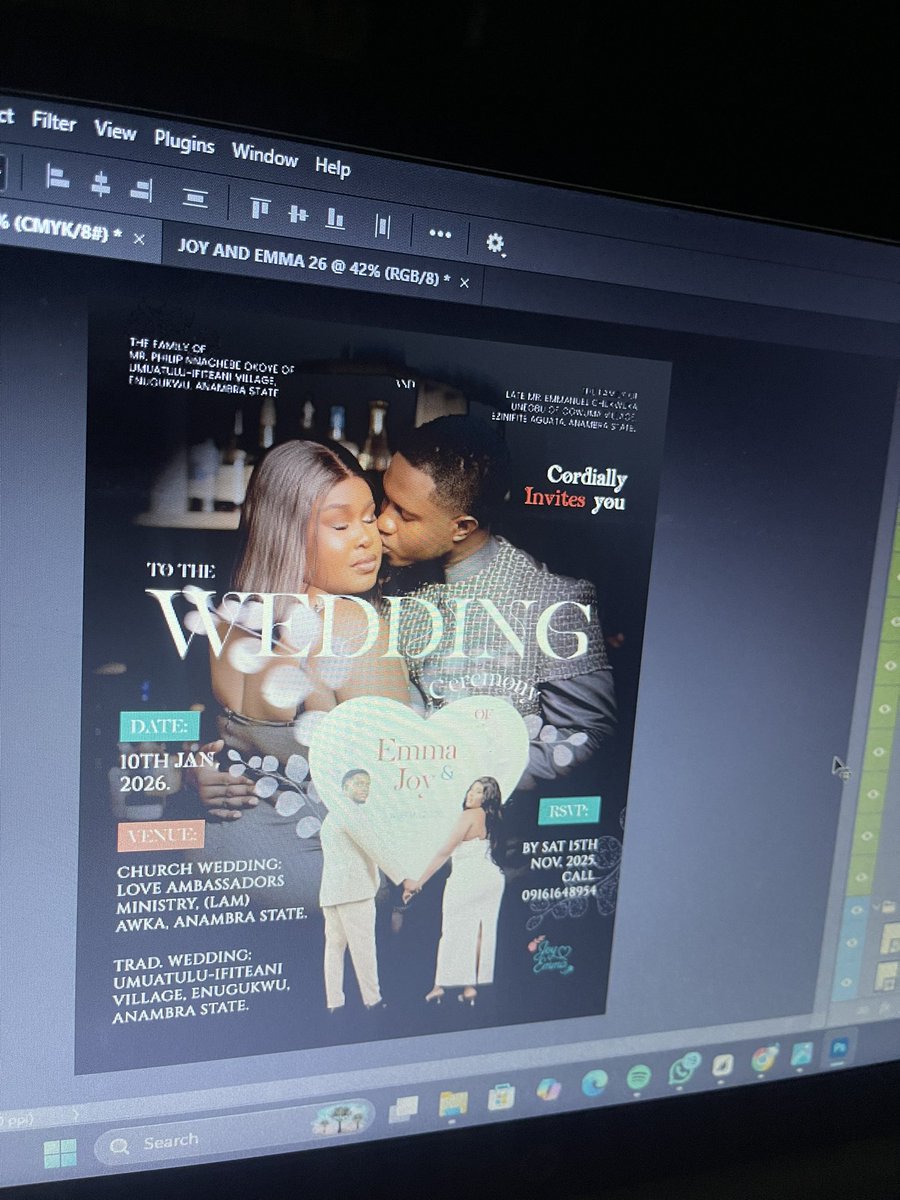The width and height of the screenshot is (900, 1200).
Task: Close the CMYK/8# document tab
Action: pyautogui.click(x=139, y=239)
